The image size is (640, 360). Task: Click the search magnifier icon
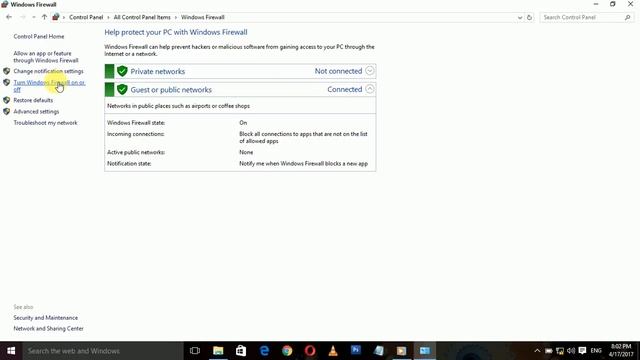627,18
